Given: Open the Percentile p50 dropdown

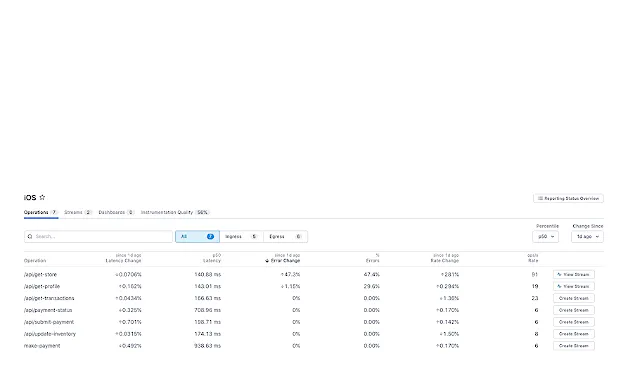Looking at the screenshot, I should (x=546, y=237).
